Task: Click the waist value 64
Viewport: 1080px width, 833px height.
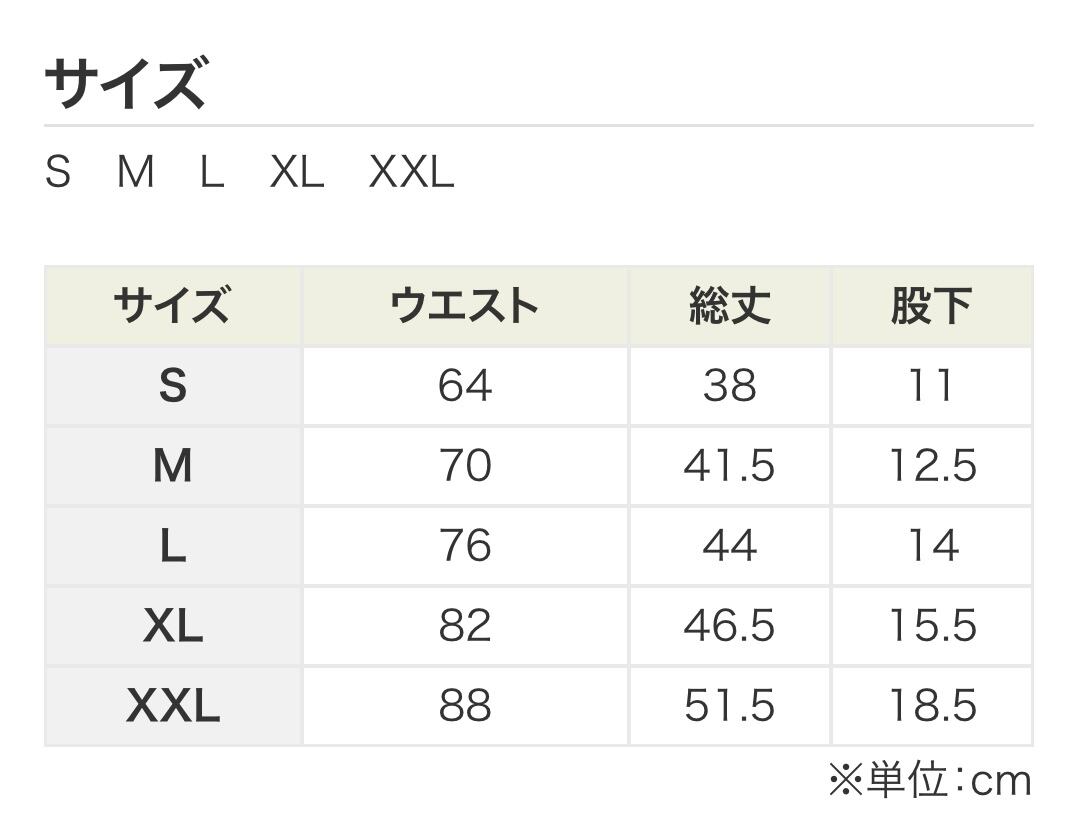Action: pyautogui.click(x=465, y=386)
